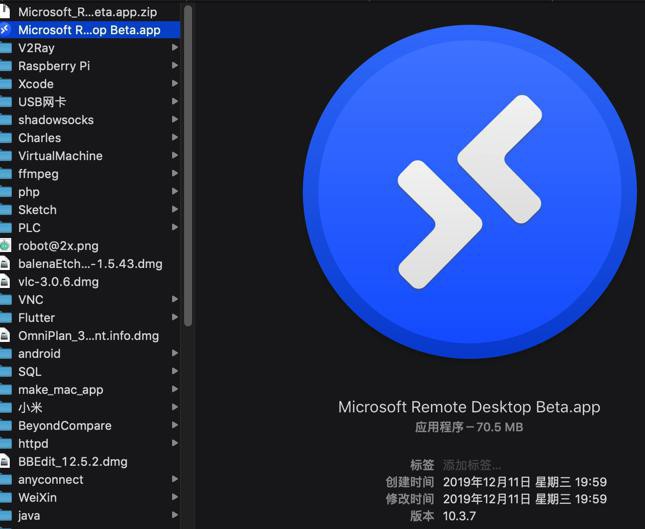Select the BeyondCompare folder name
Image resolution: width=645 pixels, height=529 pixels.
coord(65,425)
